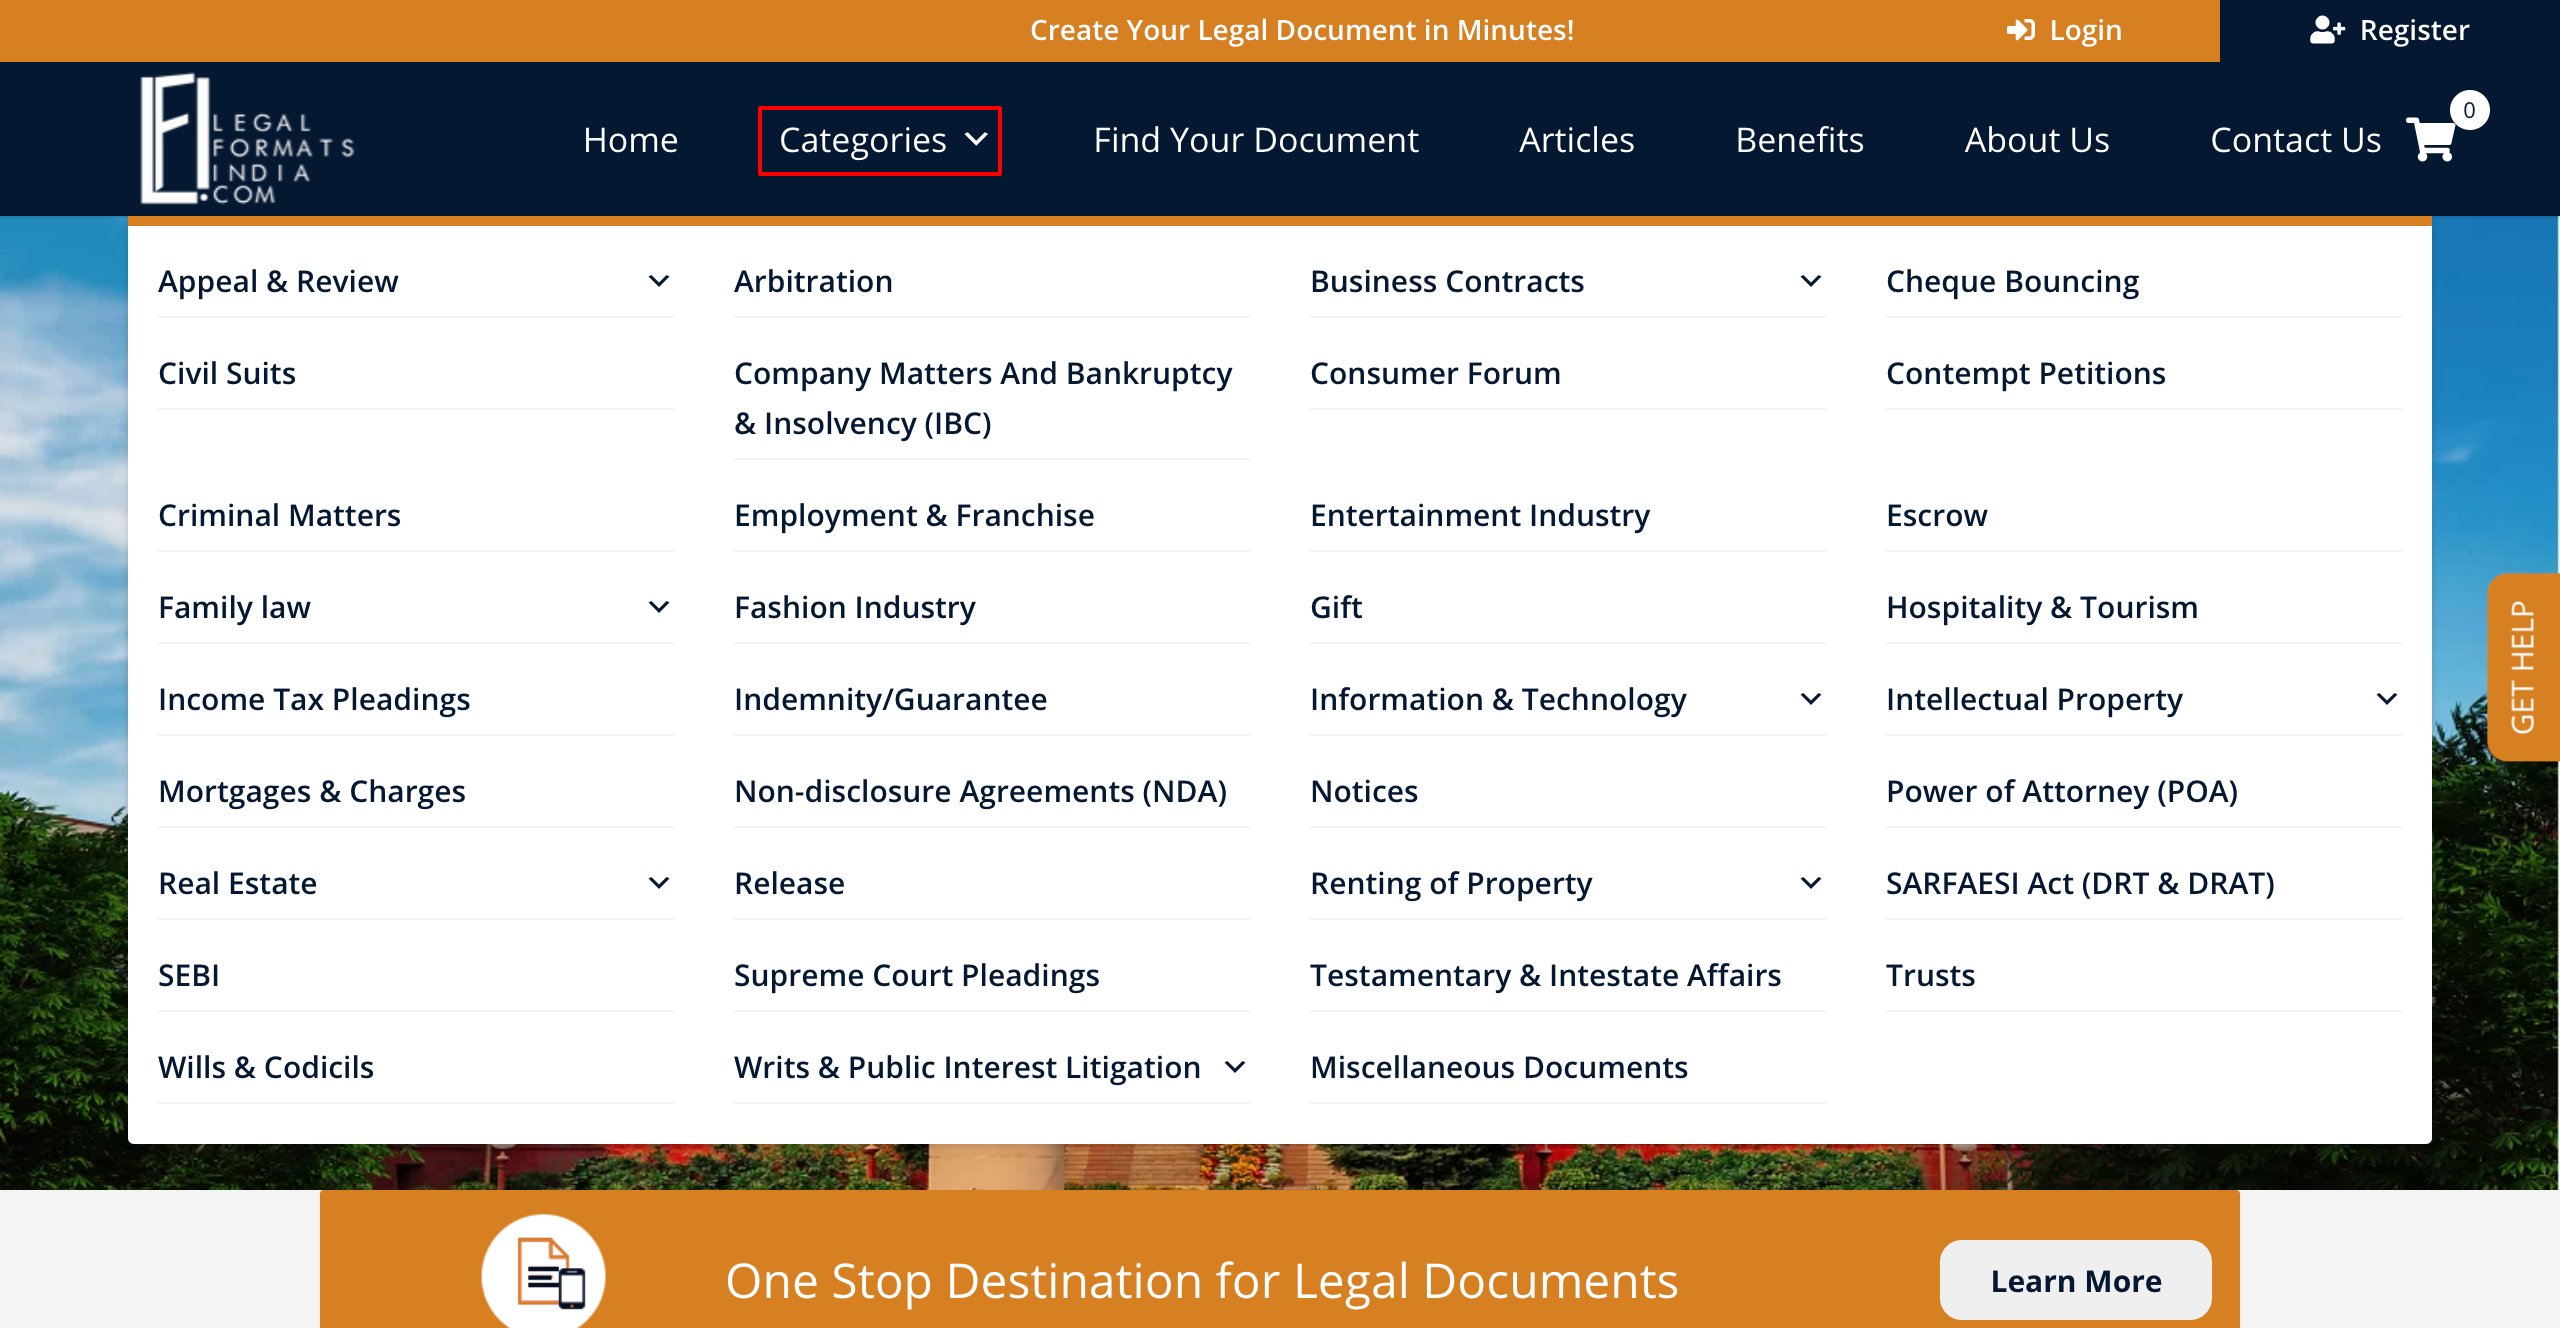Open the GET HELP side tab
The height and width of the screenshot is (1328, 2560).
pyautogui.click(x=2523, y=667)
